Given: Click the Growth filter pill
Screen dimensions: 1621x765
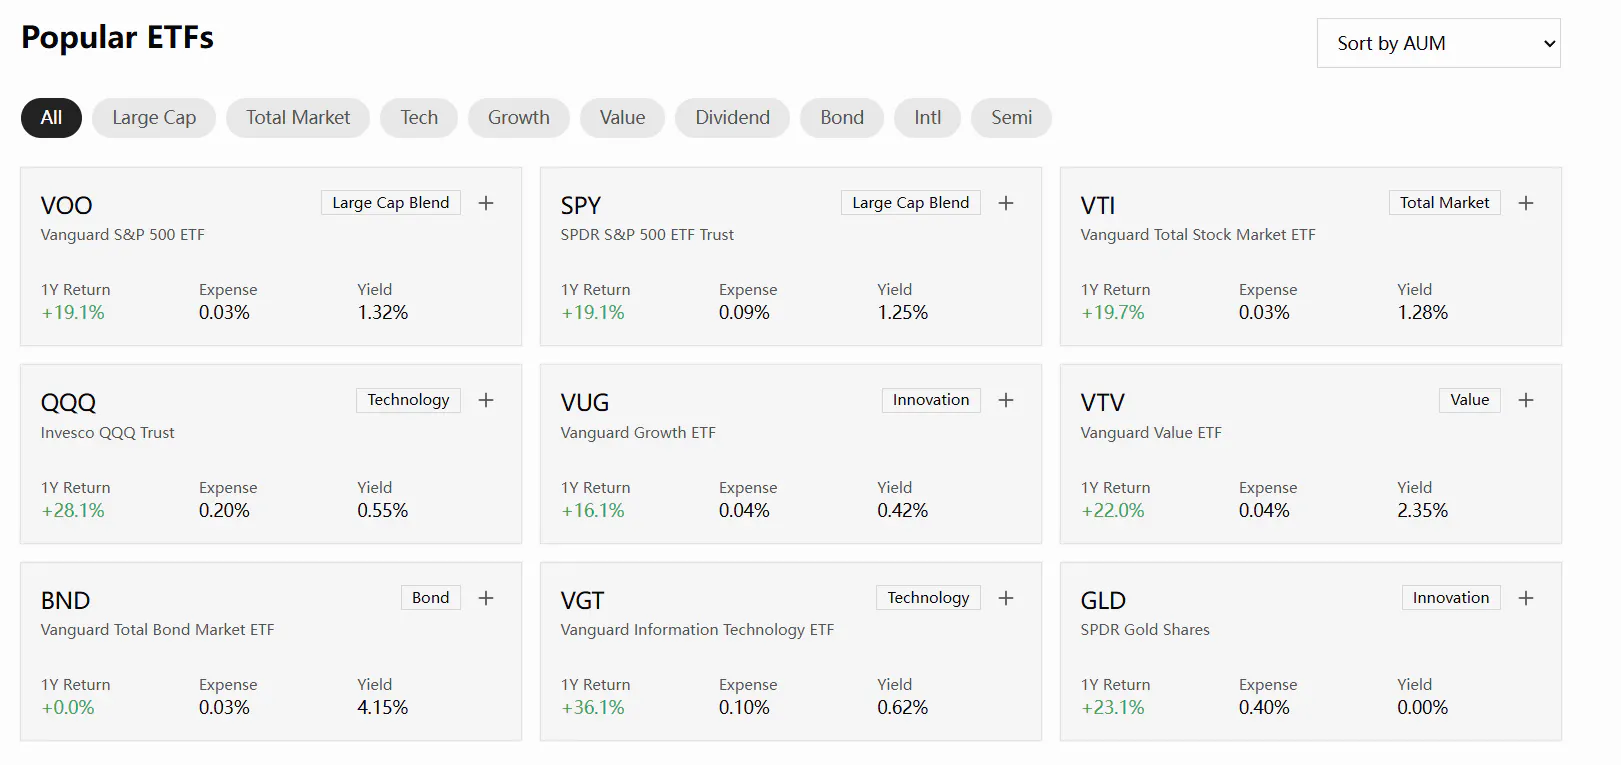Looking at the screenshot, I should click(519, 118).
